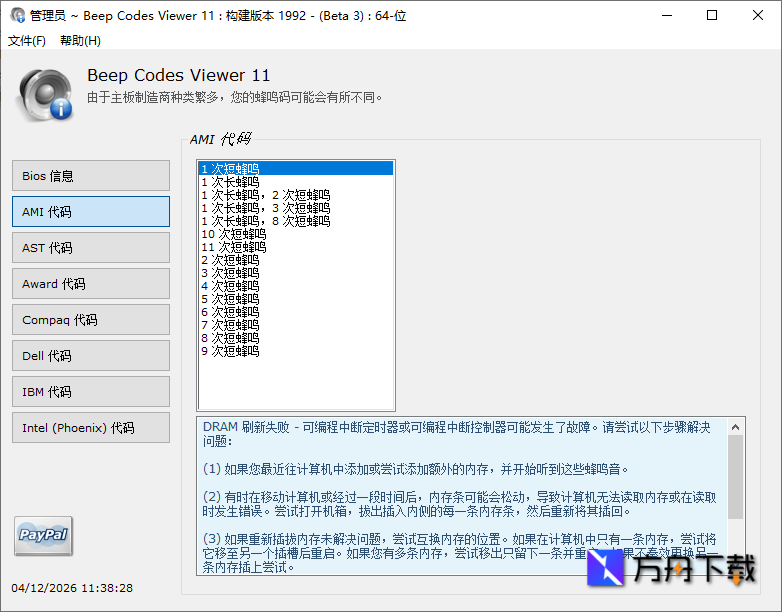Choose 1 次长蜂鸣, 2 次短蜂鸣
The image size is (782, 612).
(296, 195)
